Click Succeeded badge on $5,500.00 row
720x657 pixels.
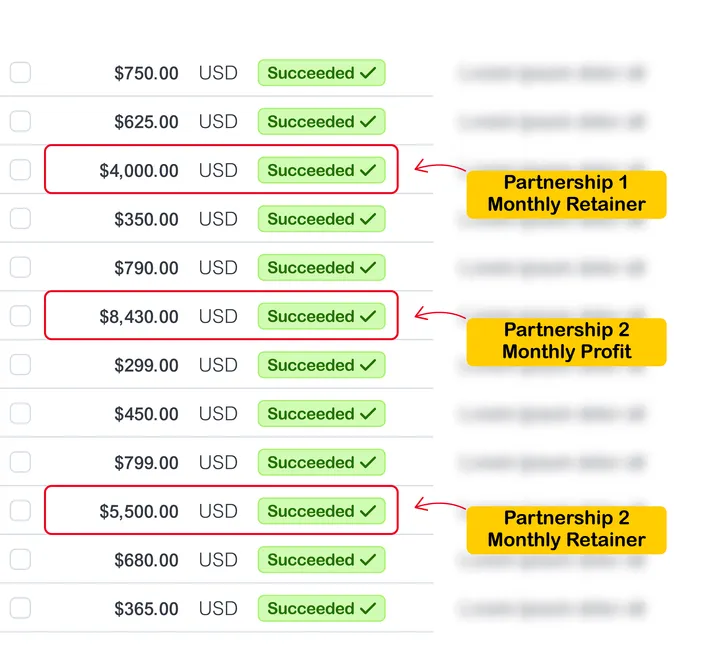tap(321, 511)
